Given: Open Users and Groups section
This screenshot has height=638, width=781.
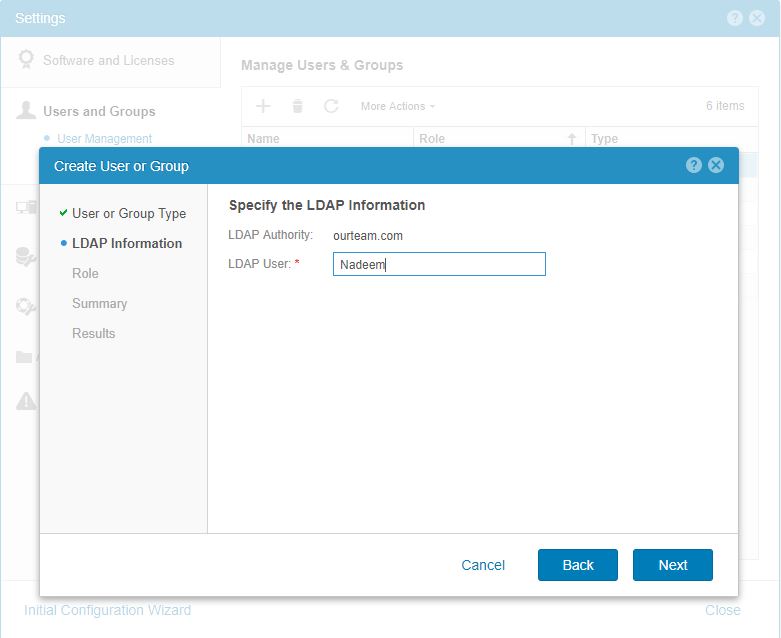Looking at the screenshot, I should tap(99, 111).
